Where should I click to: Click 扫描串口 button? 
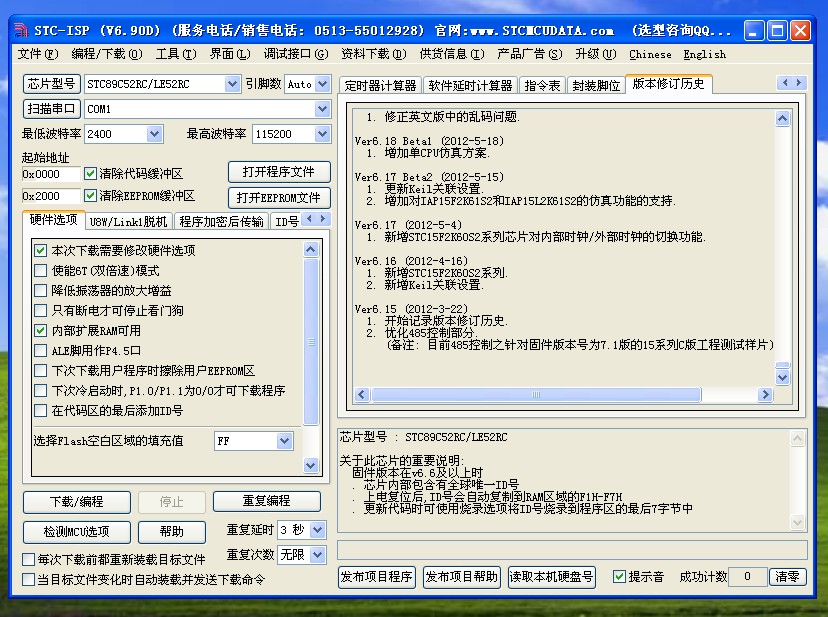pos(52,109)
